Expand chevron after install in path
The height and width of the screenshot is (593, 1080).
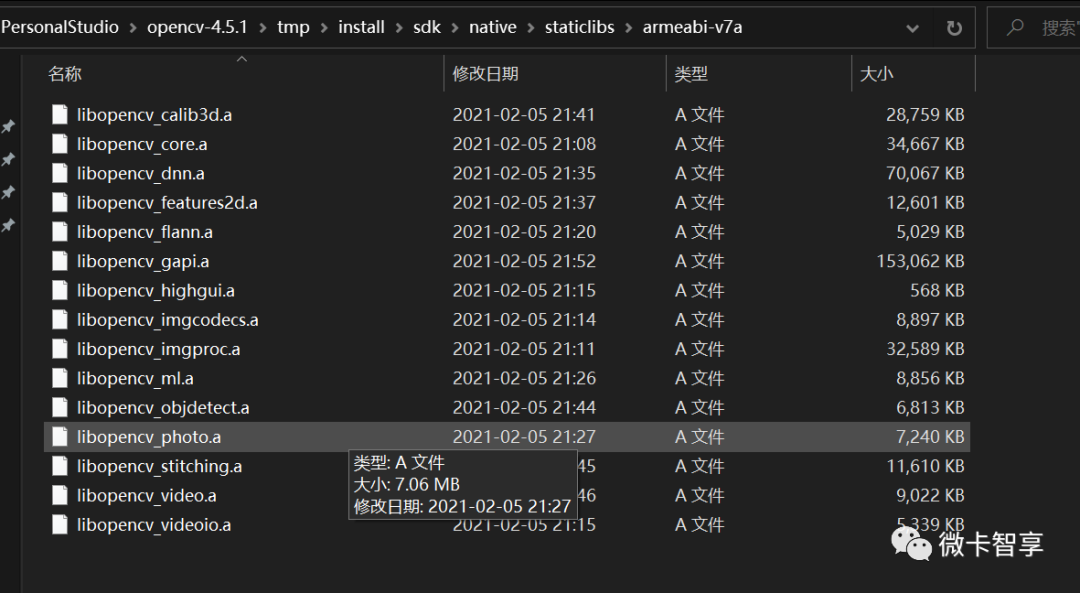[x=399, y=28]
